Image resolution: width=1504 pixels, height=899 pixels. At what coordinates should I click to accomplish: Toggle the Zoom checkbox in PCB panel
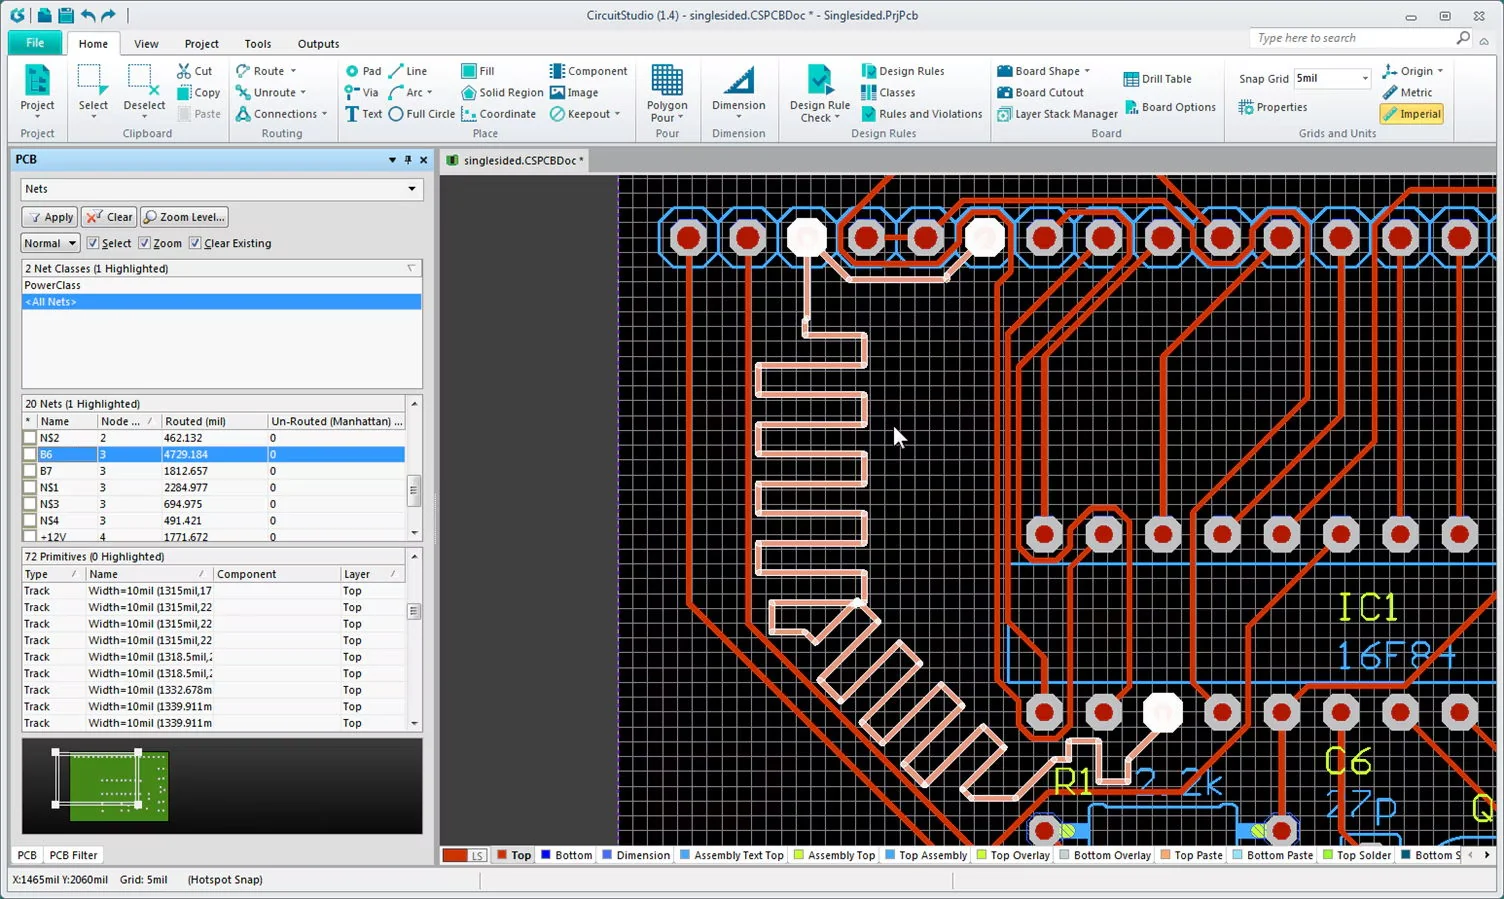(146, 243)
